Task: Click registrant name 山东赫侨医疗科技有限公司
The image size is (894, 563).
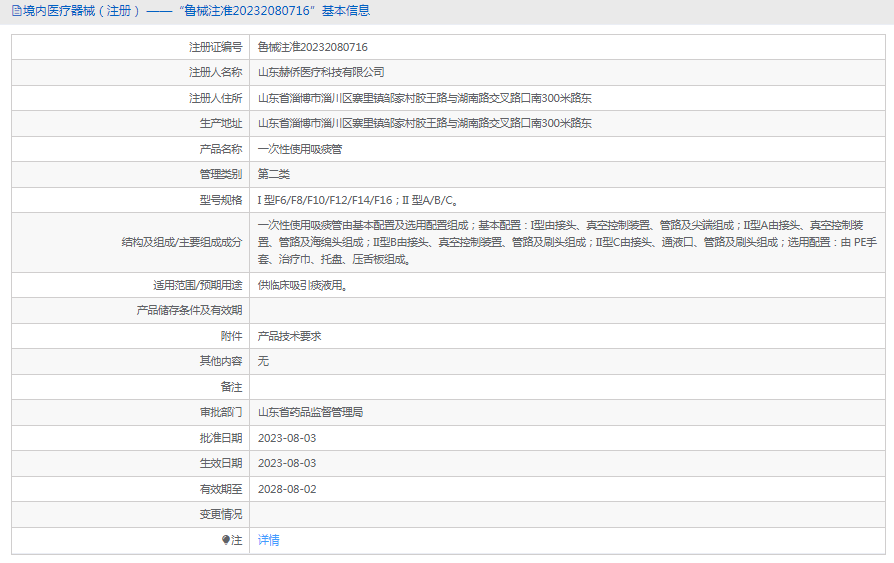Action: coord(321,72)
